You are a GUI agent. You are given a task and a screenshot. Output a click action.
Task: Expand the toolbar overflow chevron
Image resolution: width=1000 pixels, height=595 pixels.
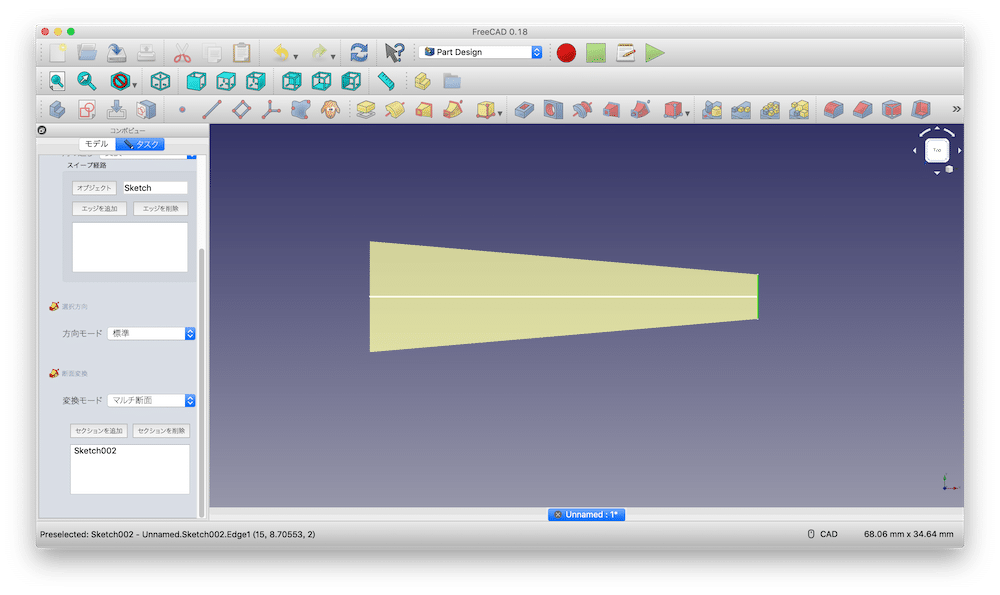point(956,110)
